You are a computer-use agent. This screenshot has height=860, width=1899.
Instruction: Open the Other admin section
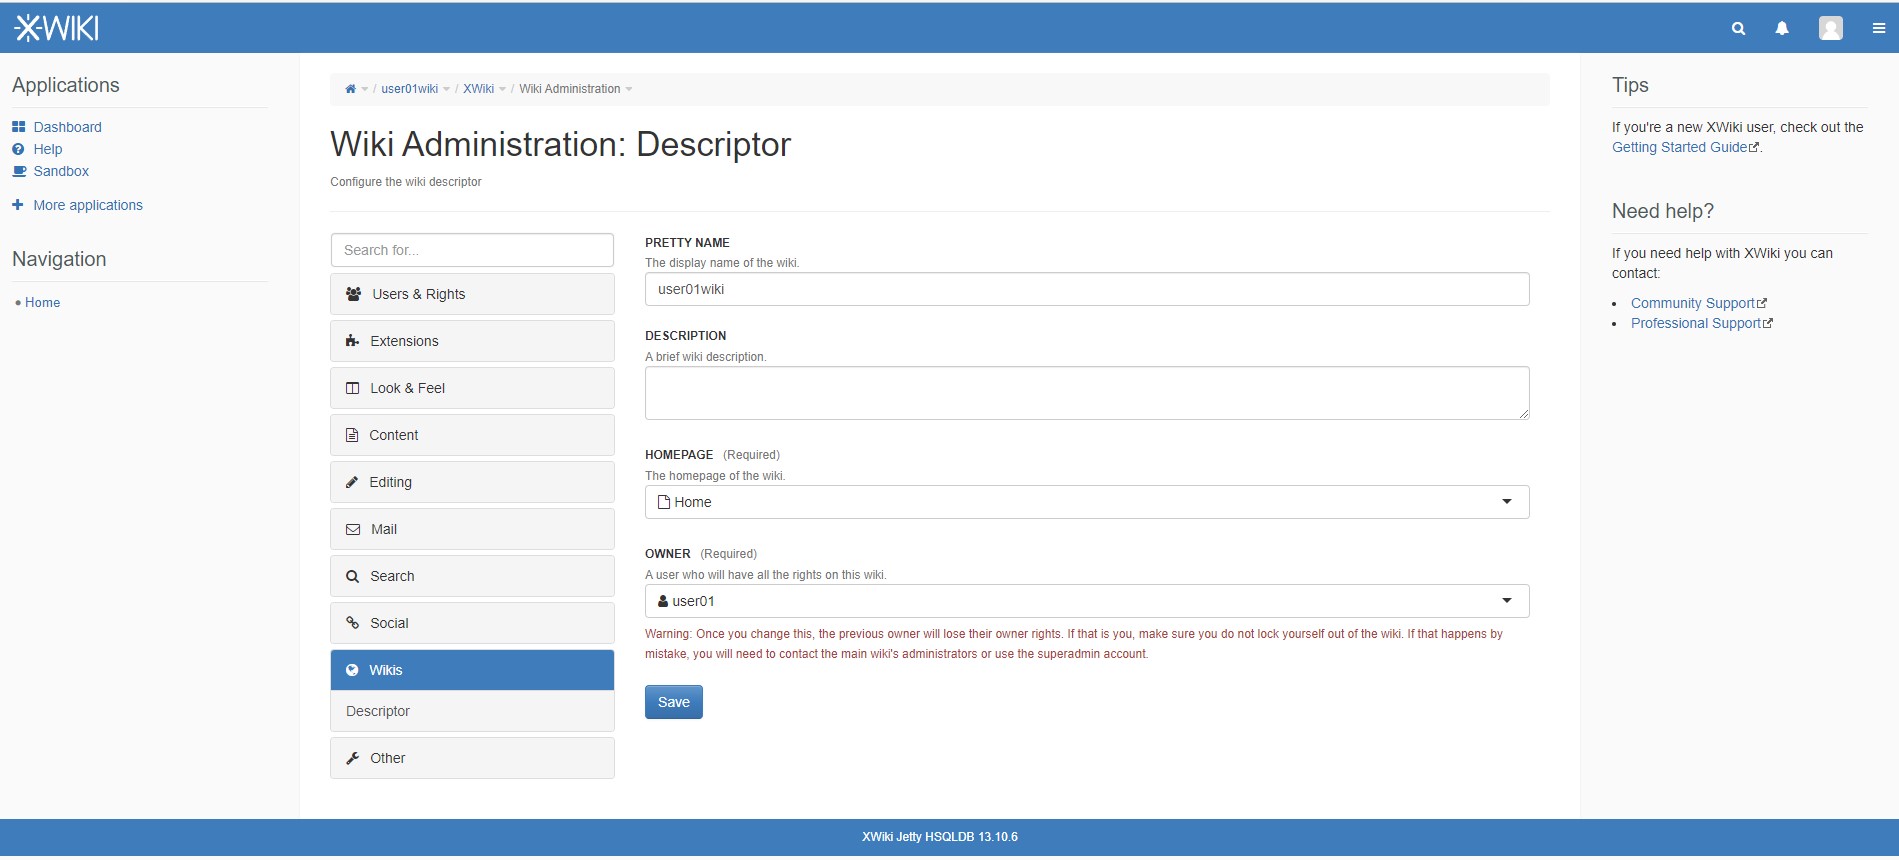pyautogui.click(x=472, y=758)
